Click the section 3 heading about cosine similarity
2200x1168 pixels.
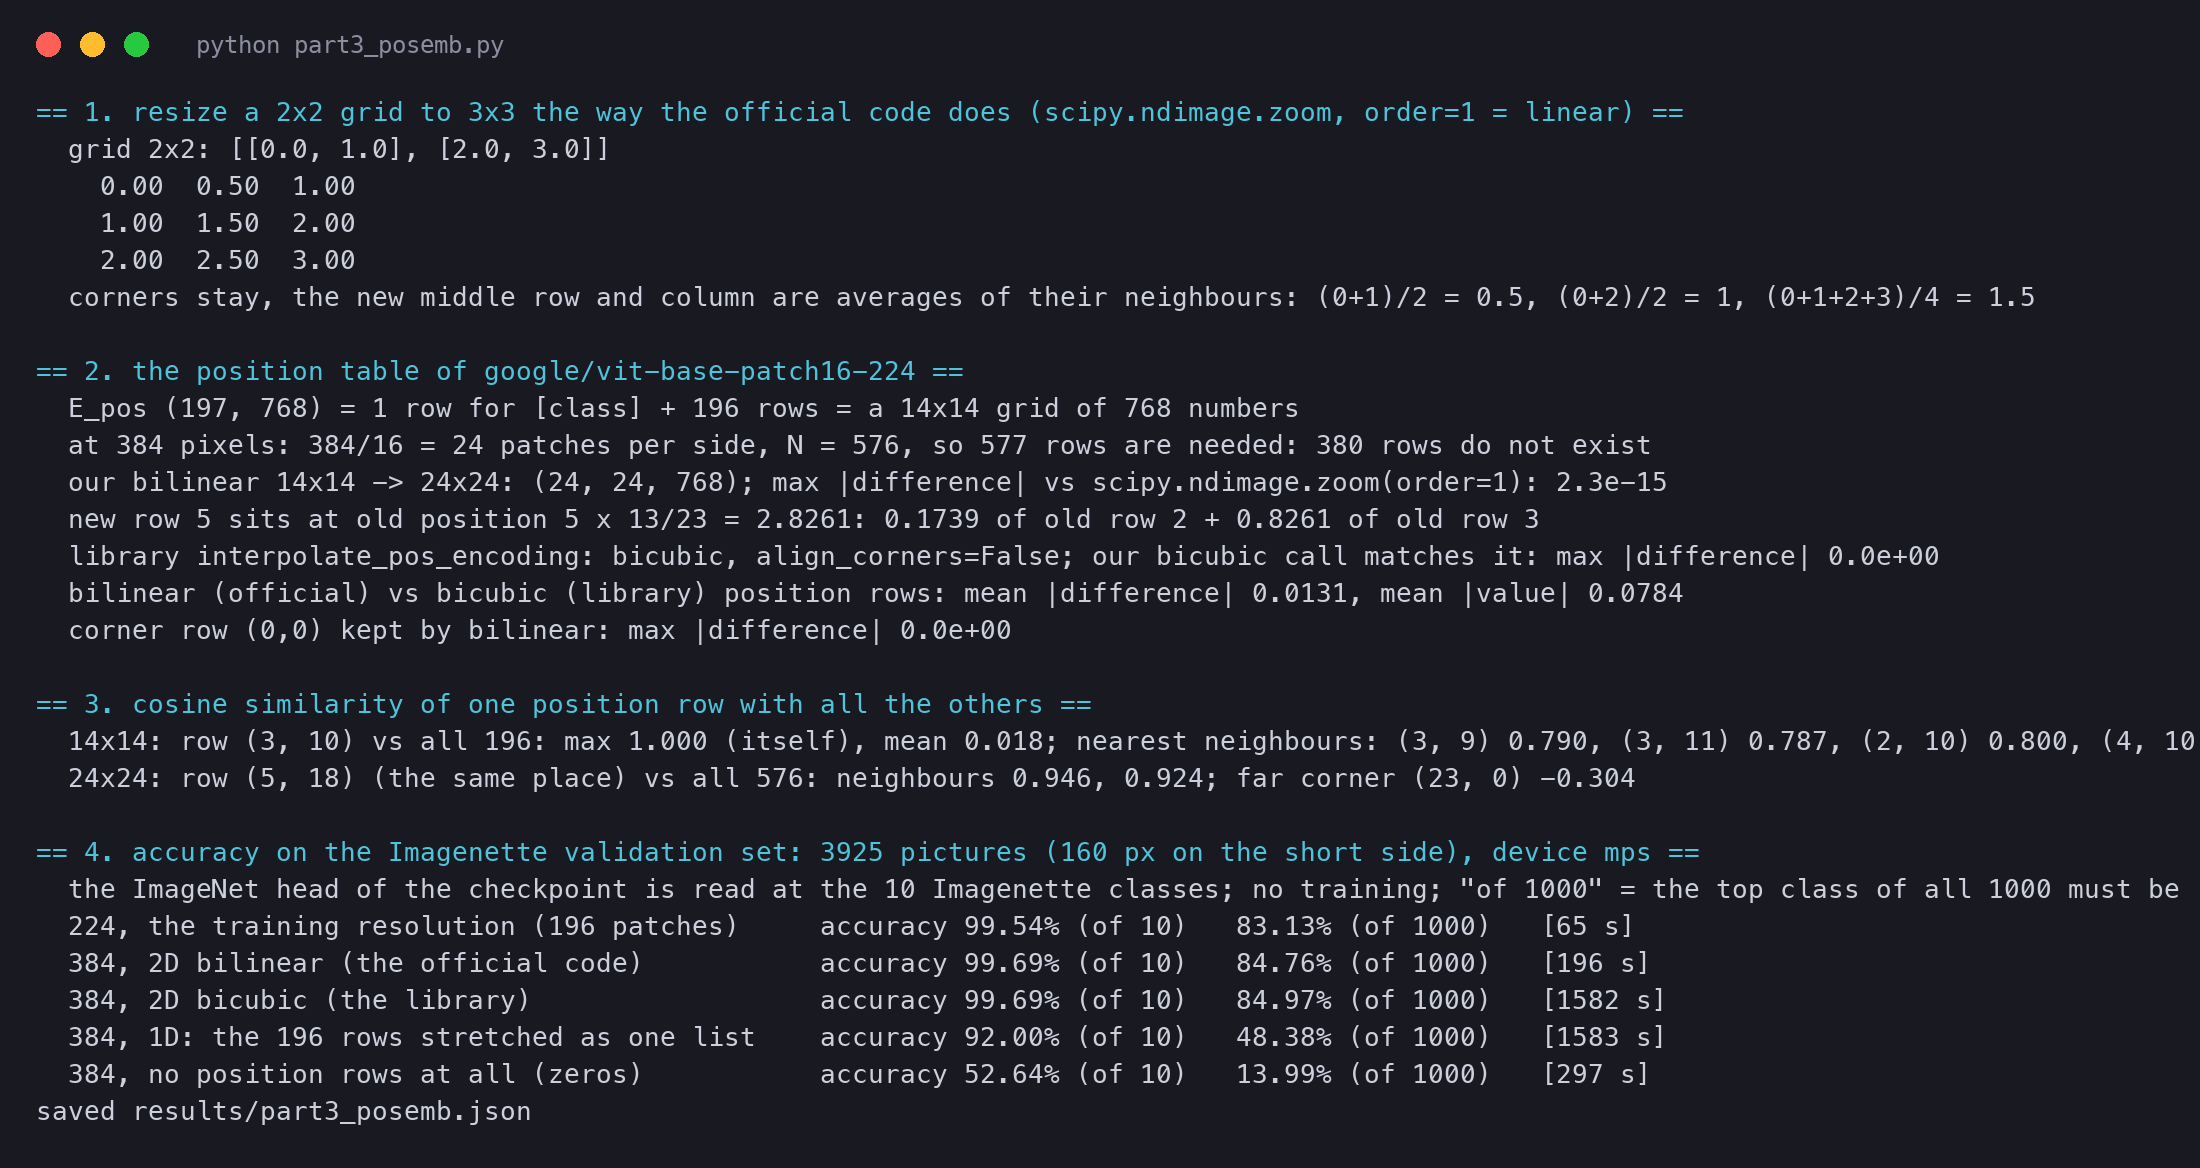[x=564, y=704]
